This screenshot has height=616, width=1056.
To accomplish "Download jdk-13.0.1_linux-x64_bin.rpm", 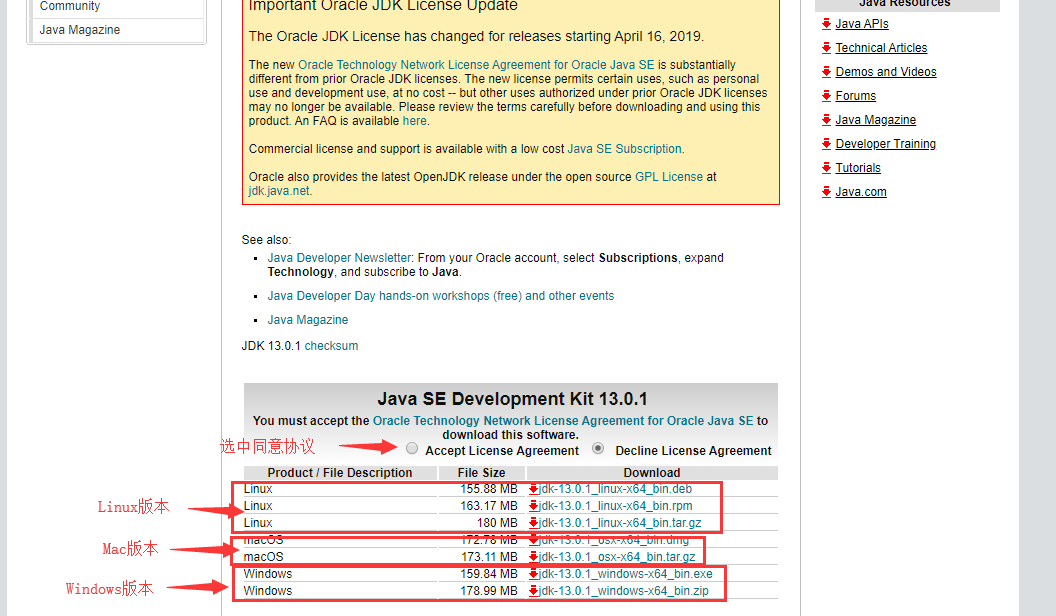I will coord(616,506).
